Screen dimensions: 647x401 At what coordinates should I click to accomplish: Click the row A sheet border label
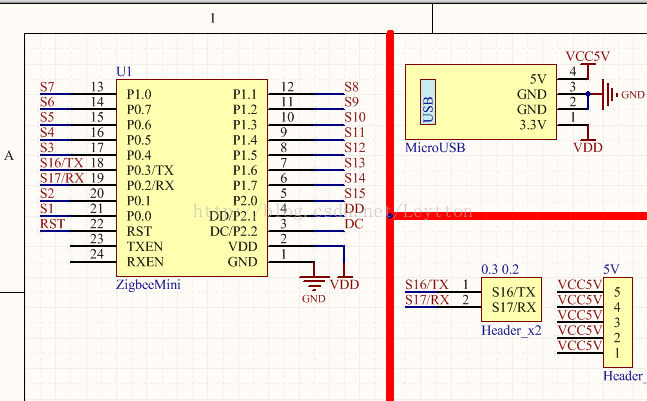(x=10, y=157)
